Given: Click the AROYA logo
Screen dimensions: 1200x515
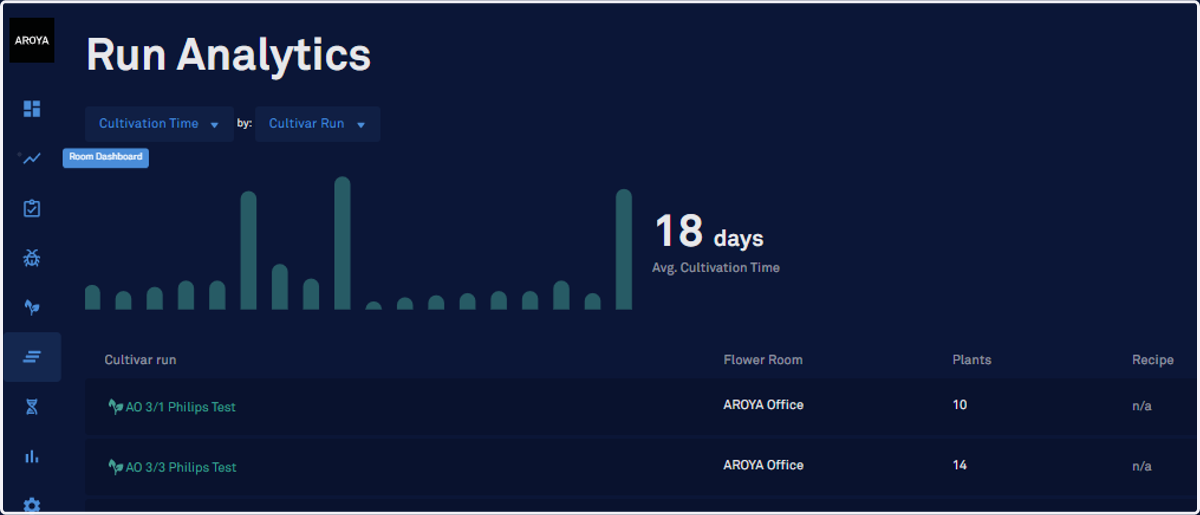Looking at the screenshot, I should (32, 40).
